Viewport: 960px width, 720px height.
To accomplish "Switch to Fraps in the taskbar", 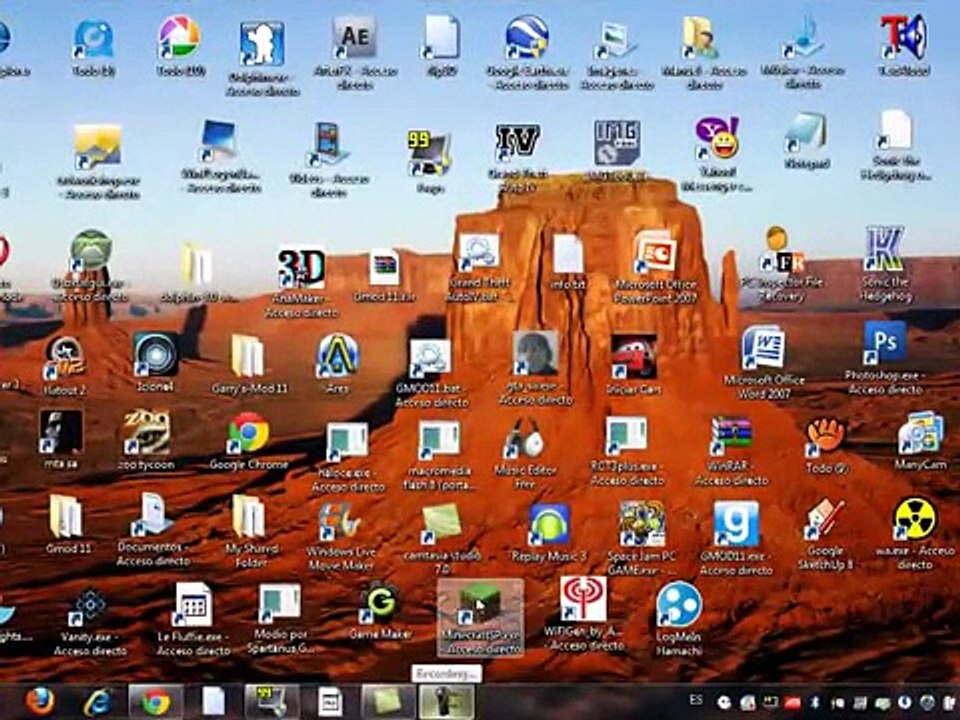I will (x=271, y=702).
